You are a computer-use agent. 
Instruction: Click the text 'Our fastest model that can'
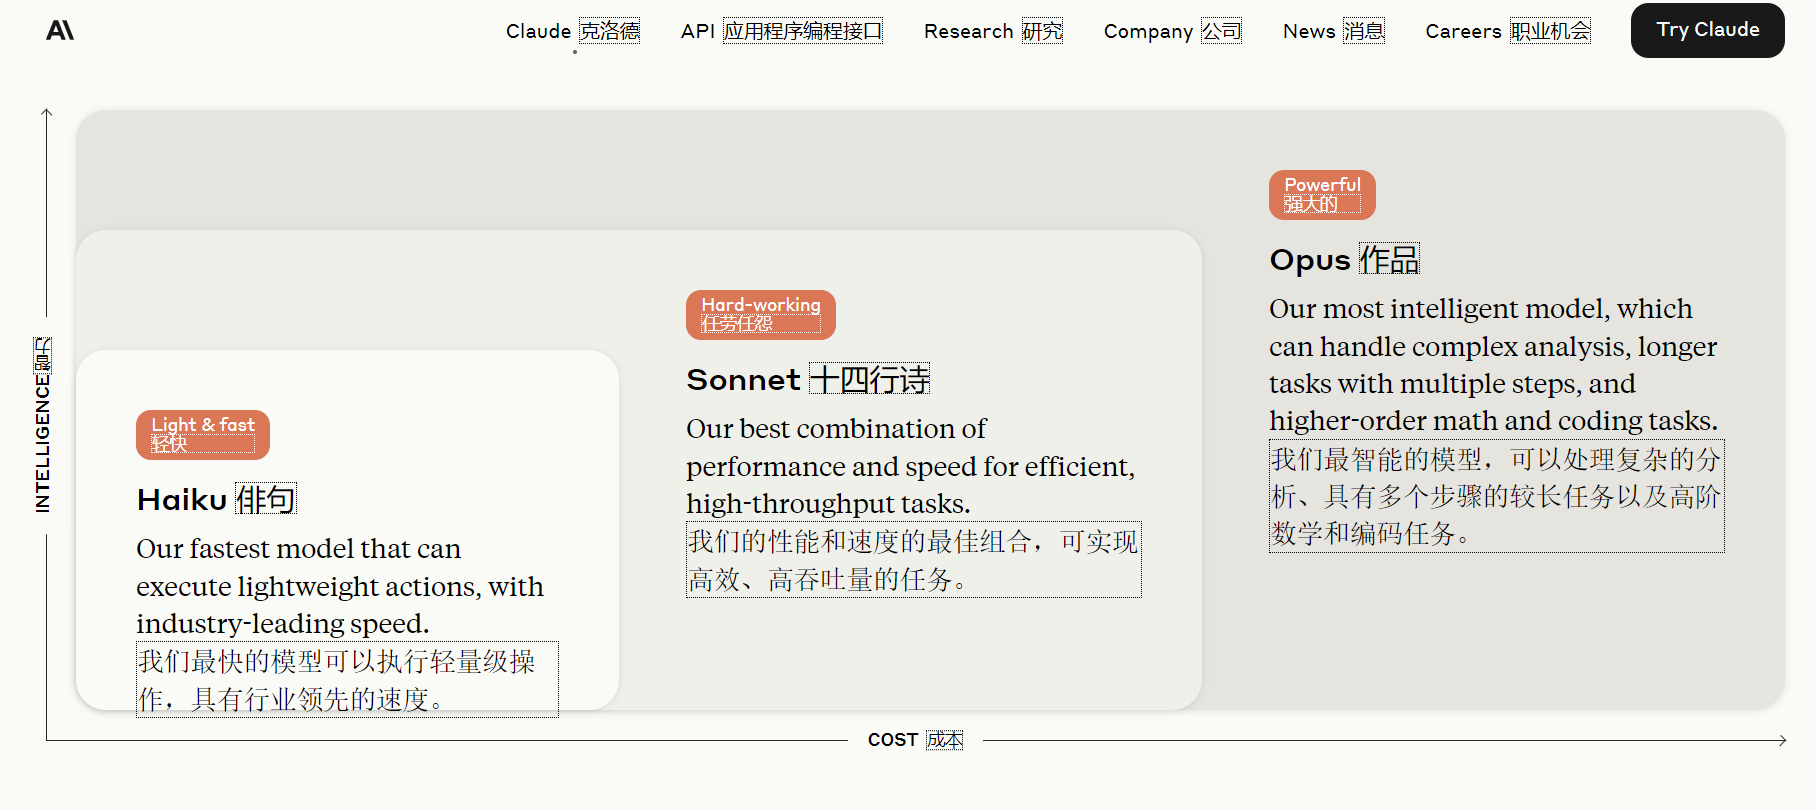pos(299,549)
